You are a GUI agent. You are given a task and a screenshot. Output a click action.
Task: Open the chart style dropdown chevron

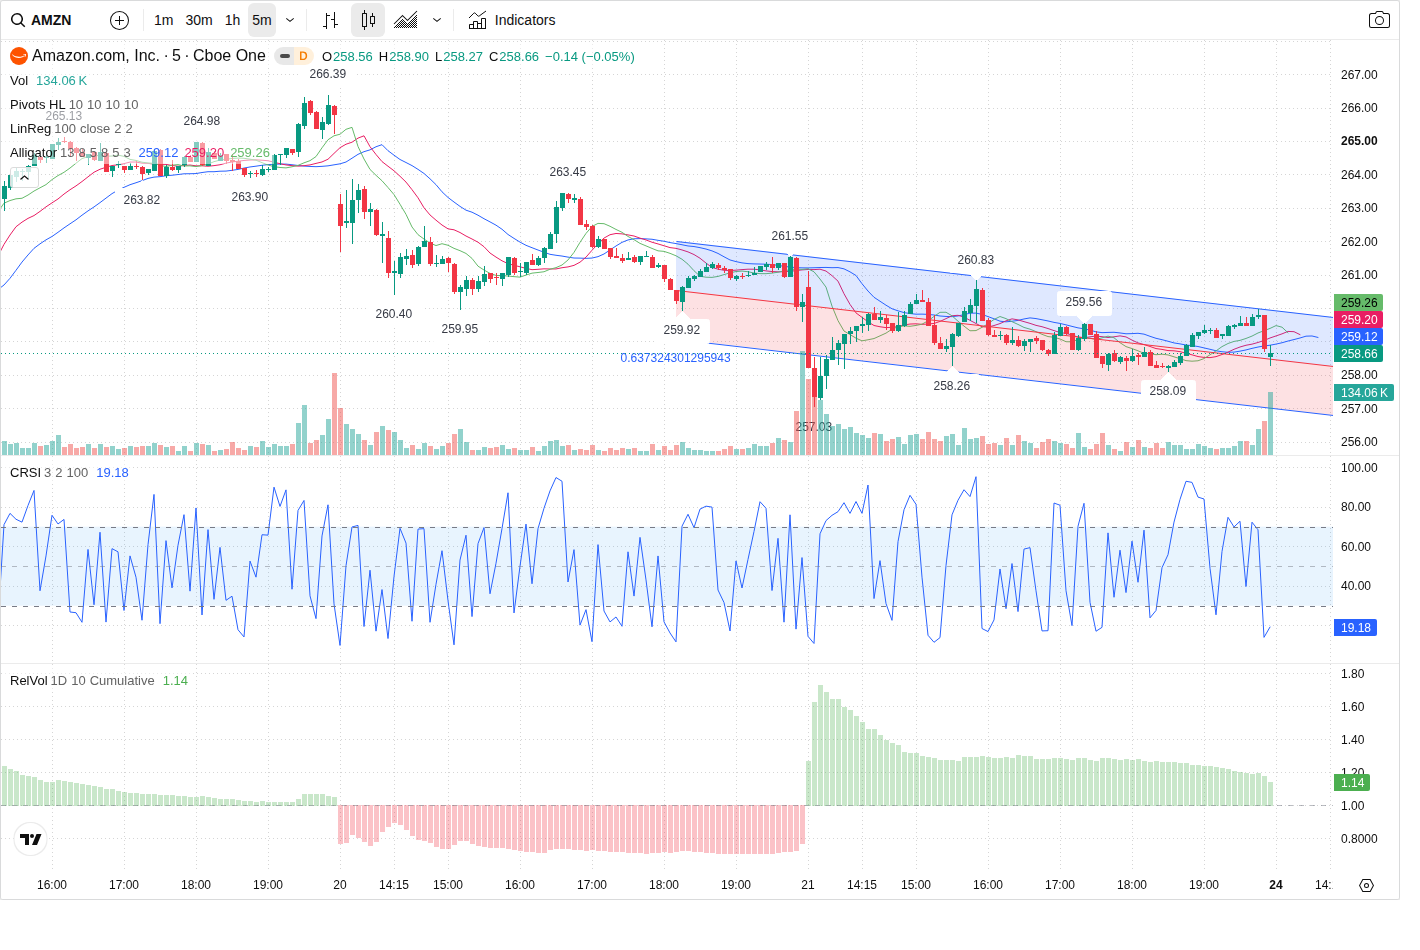pyautogui.click(x=437, y=20)
